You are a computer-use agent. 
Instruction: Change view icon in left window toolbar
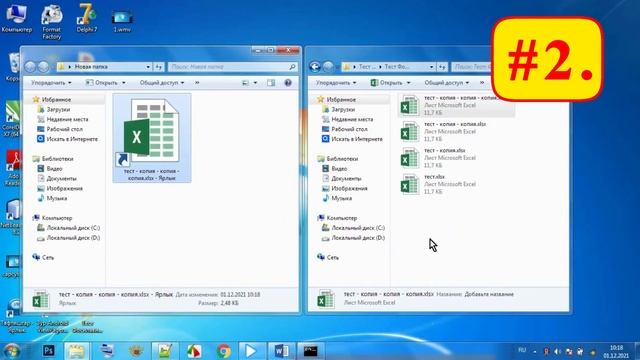click(x=245, y=83)
